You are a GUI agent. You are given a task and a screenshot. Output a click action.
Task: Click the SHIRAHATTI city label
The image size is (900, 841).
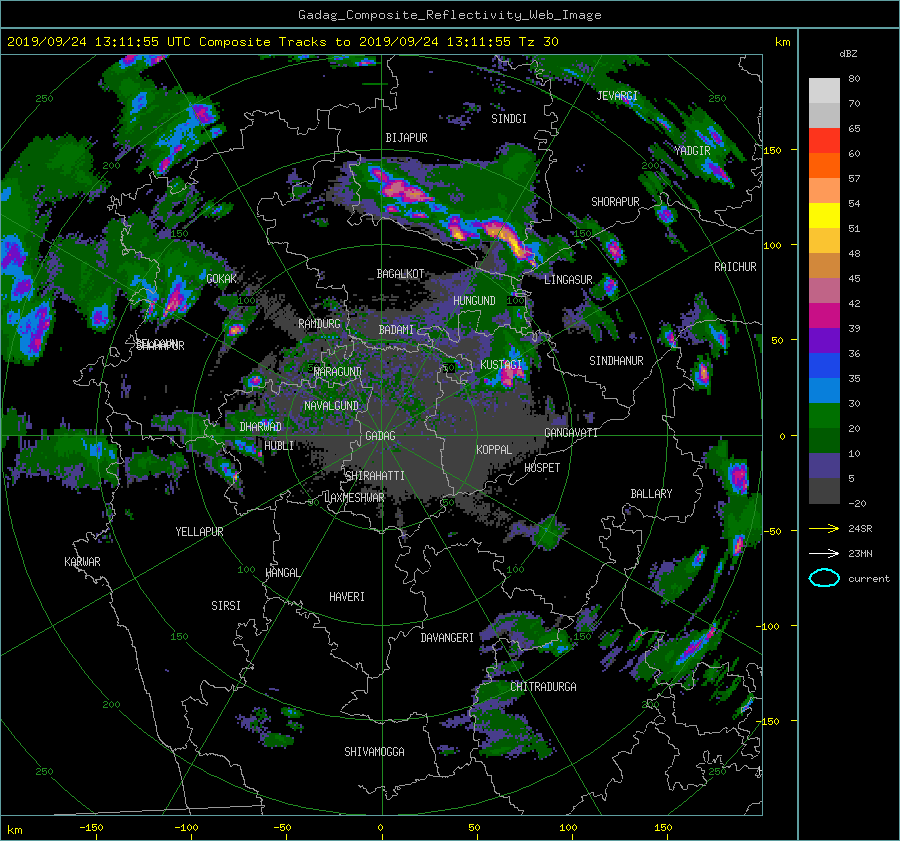point(375,476)
